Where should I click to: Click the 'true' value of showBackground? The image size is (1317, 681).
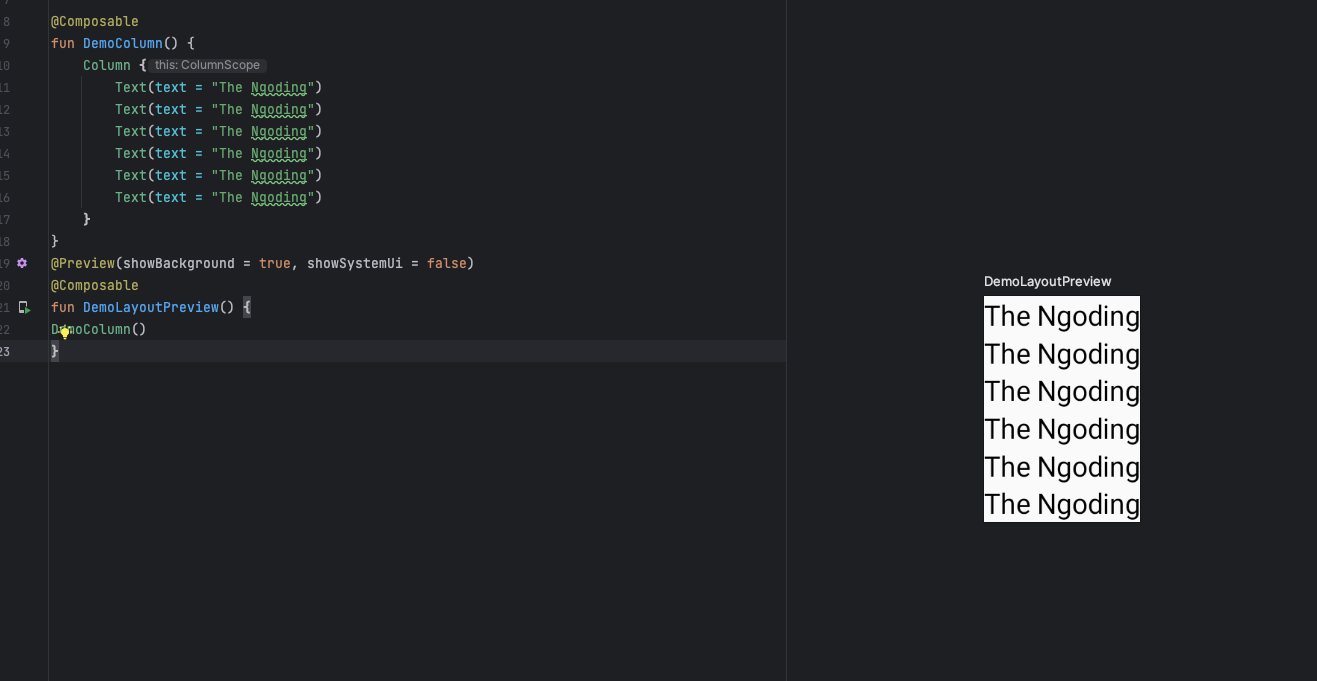click(x=274, y=263)
